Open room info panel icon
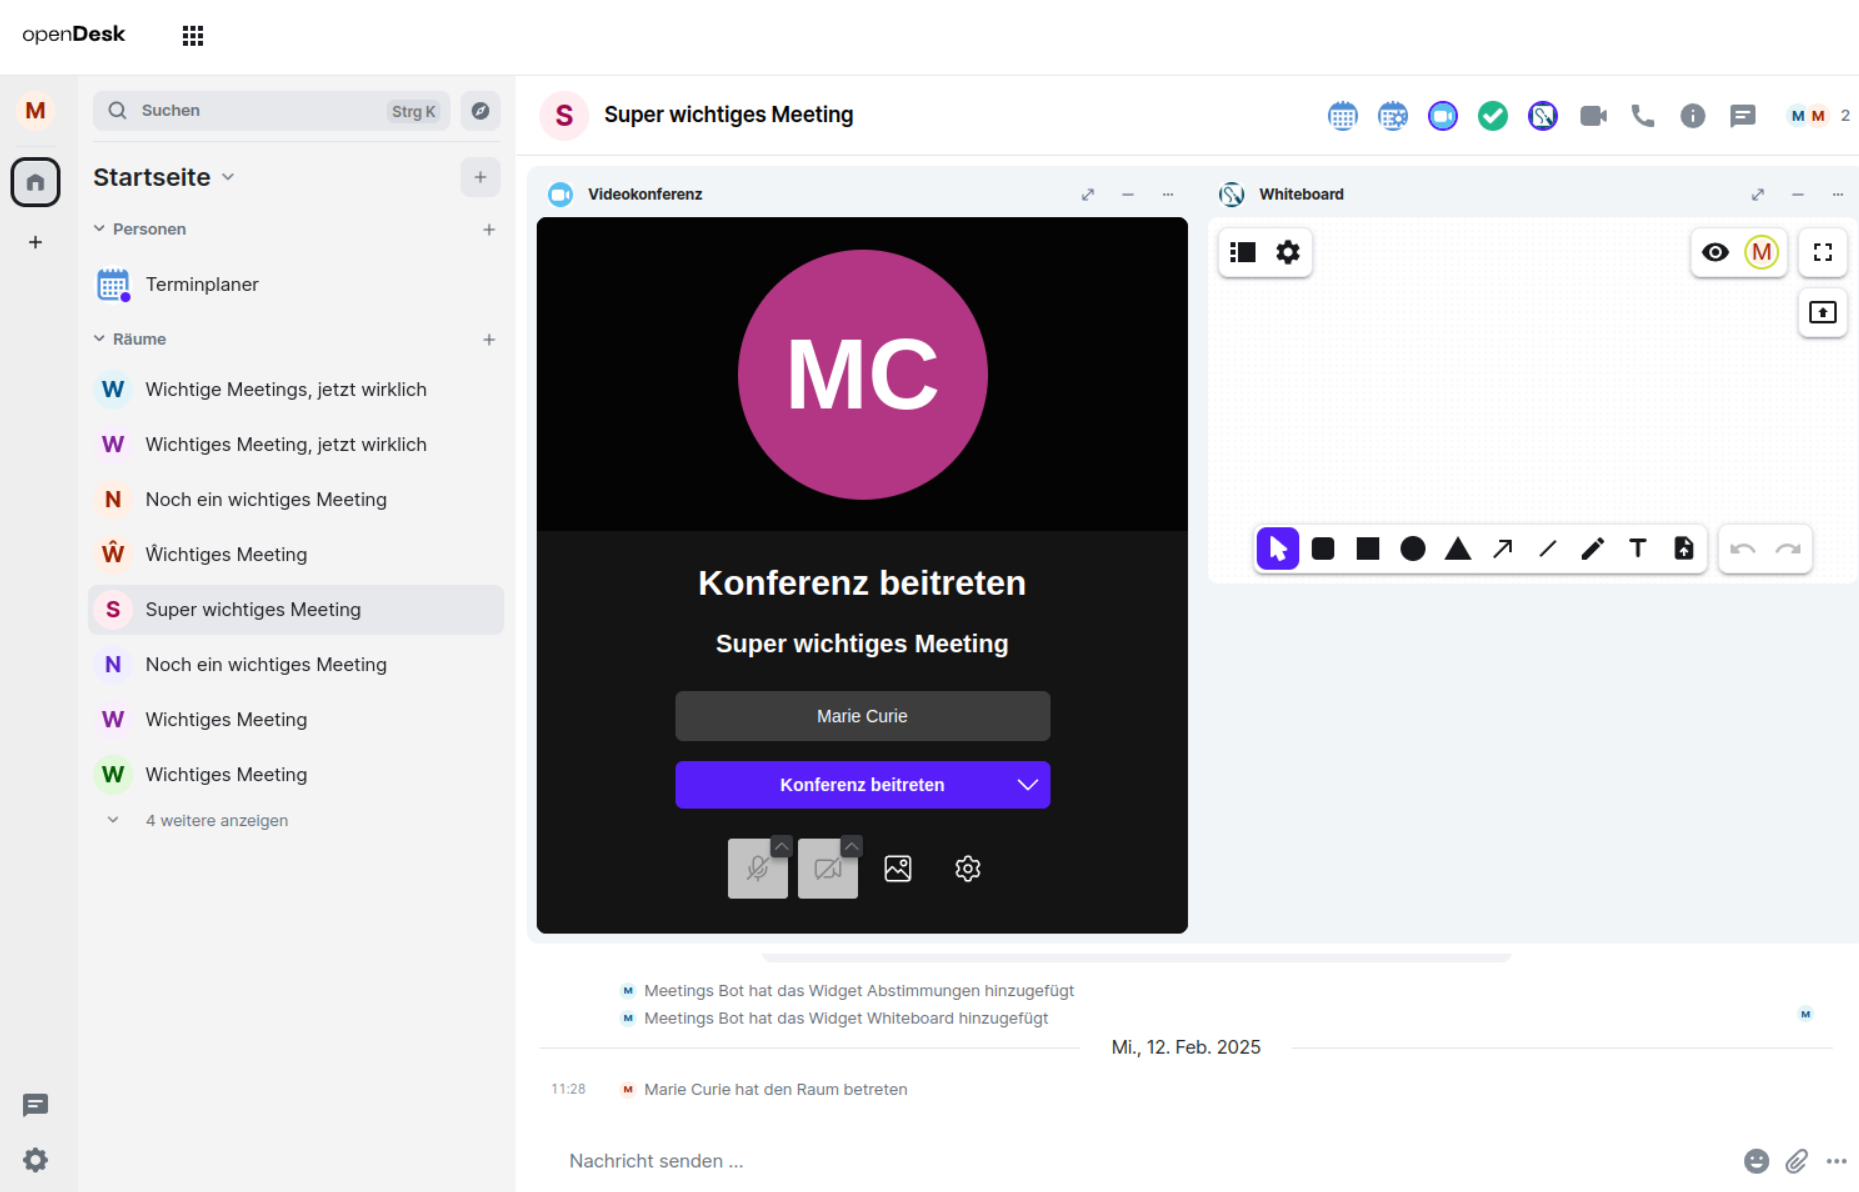1859x1192 pixels. pyautogui.click(x=1693, y=116)
